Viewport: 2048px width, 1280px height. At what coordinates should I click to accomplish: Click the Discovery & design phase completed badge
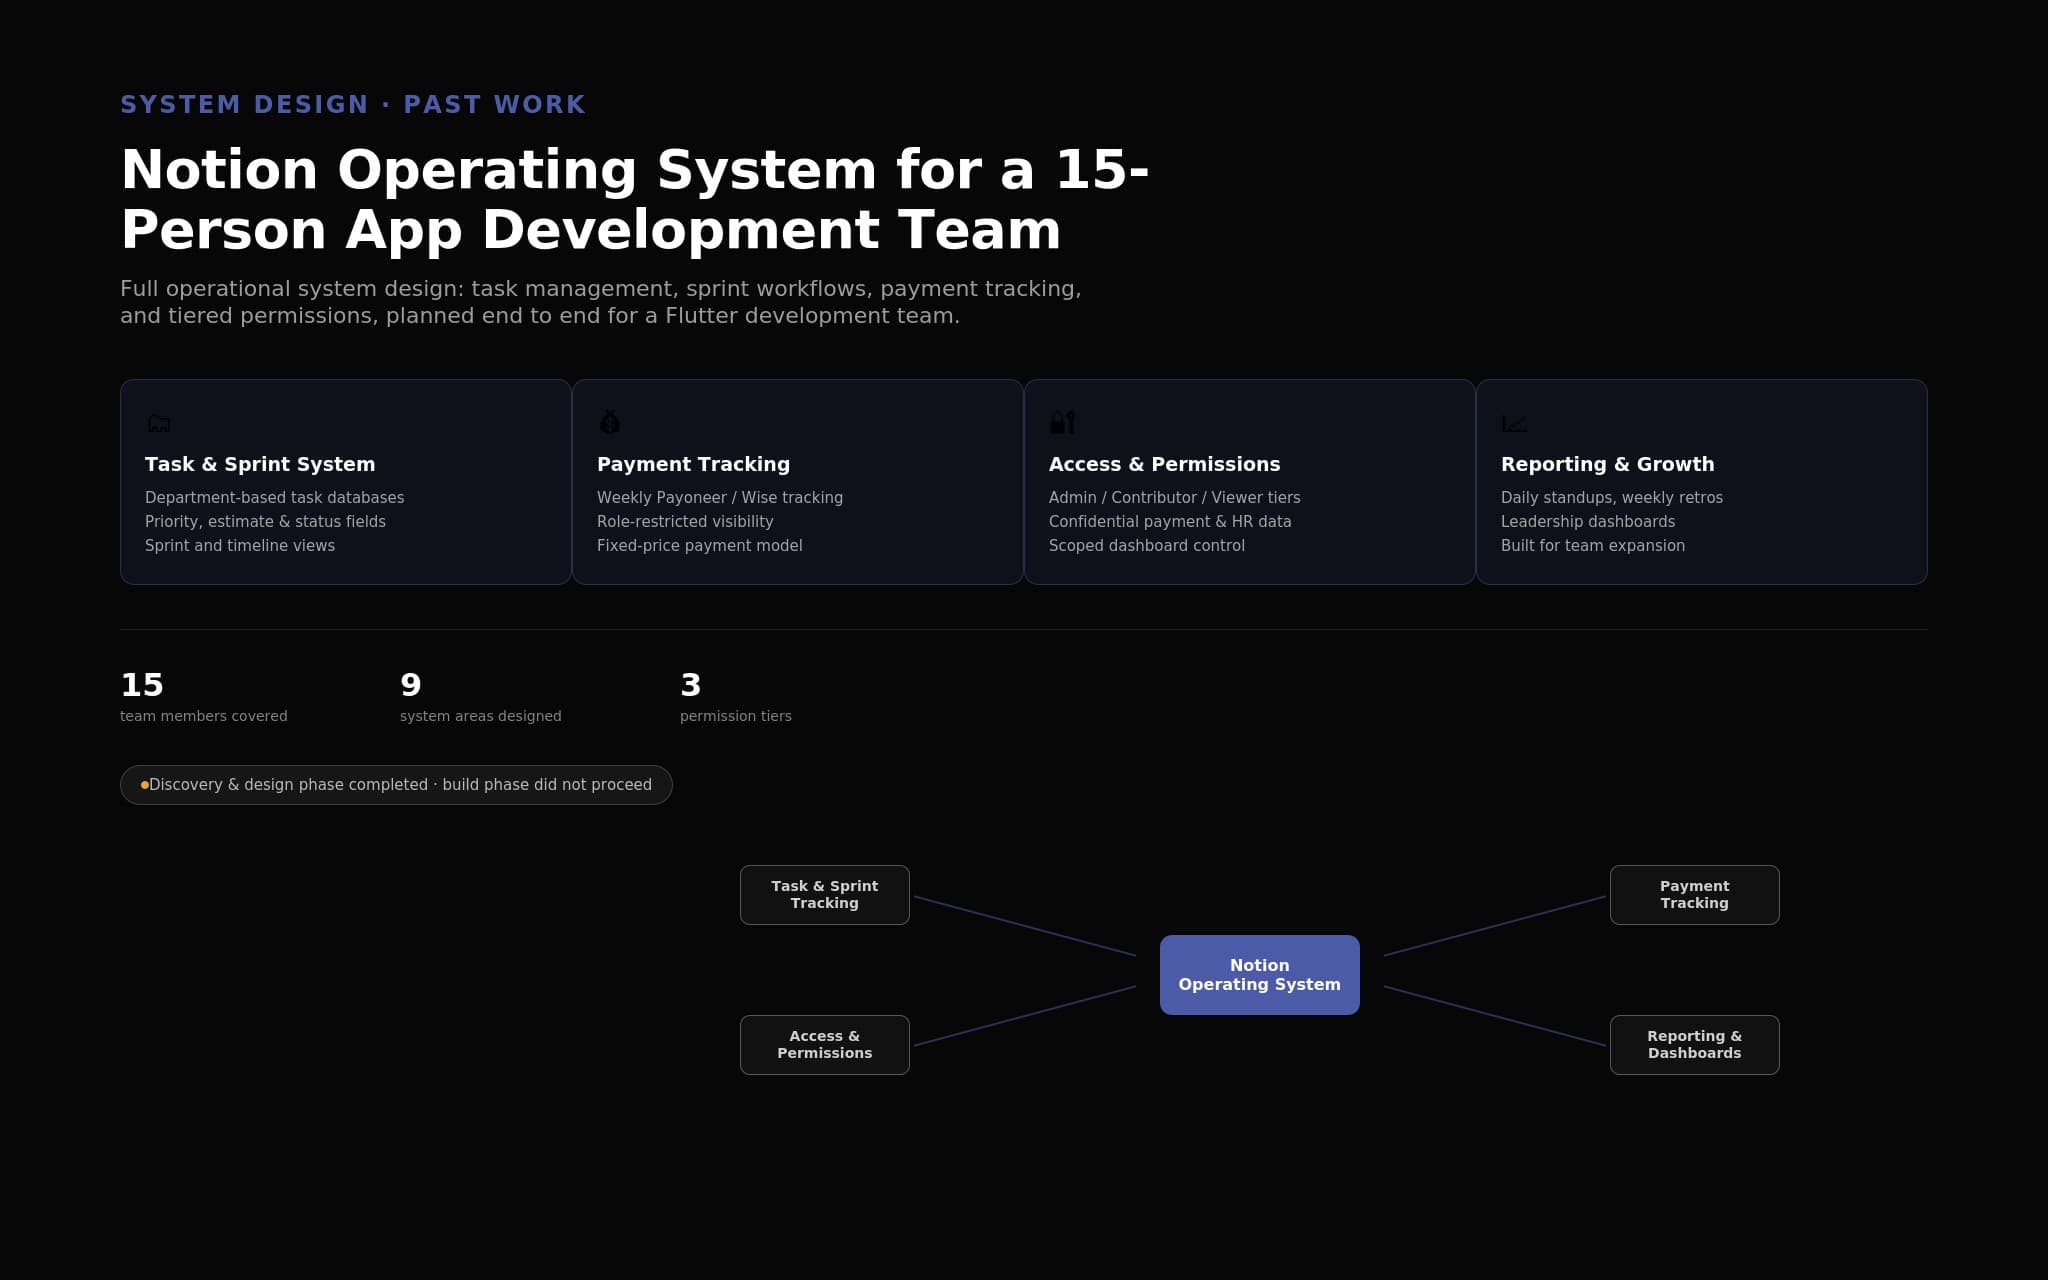point(396,785)
